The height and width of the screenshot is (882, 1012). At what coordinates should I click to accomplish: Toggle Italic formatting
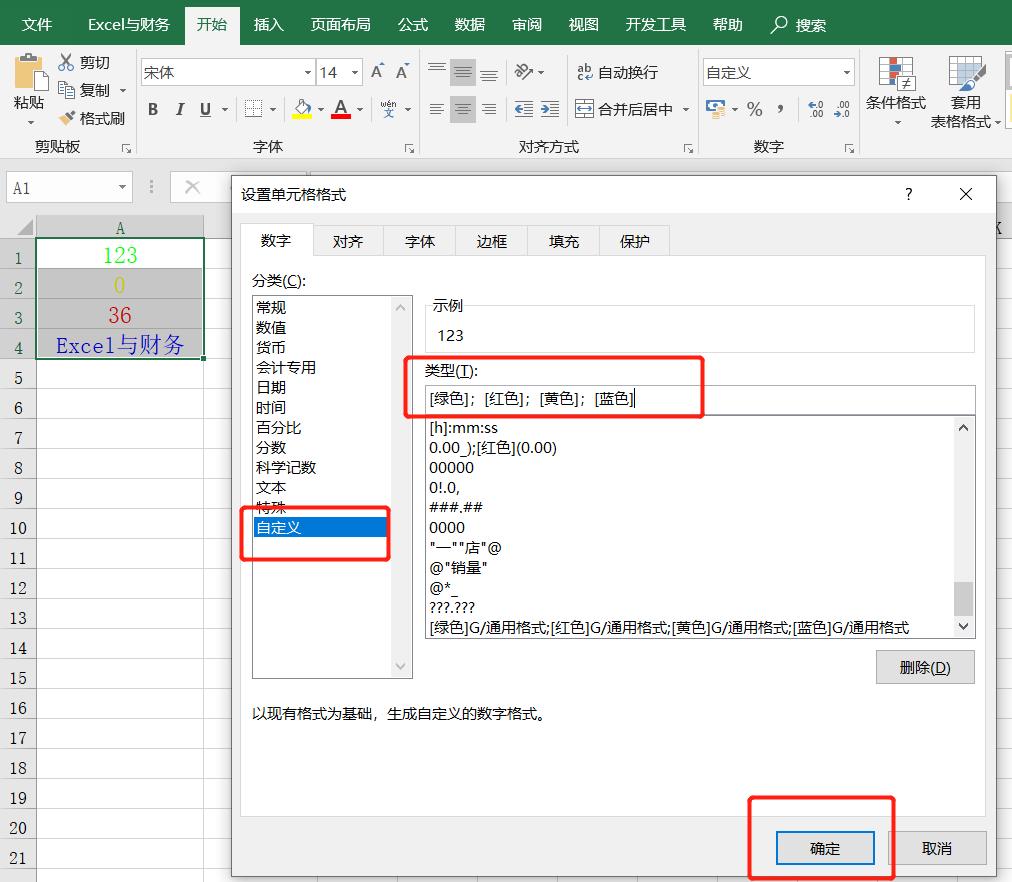(x=179, y=109)
